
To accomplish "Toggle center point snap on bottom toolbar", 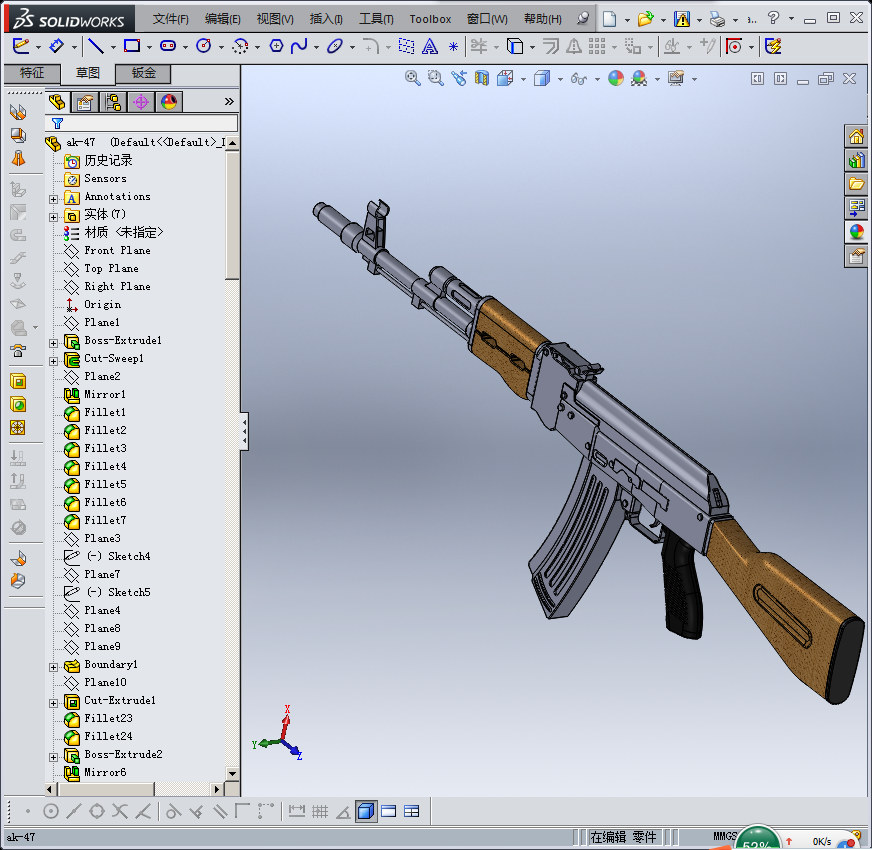I will coord(51,812).
